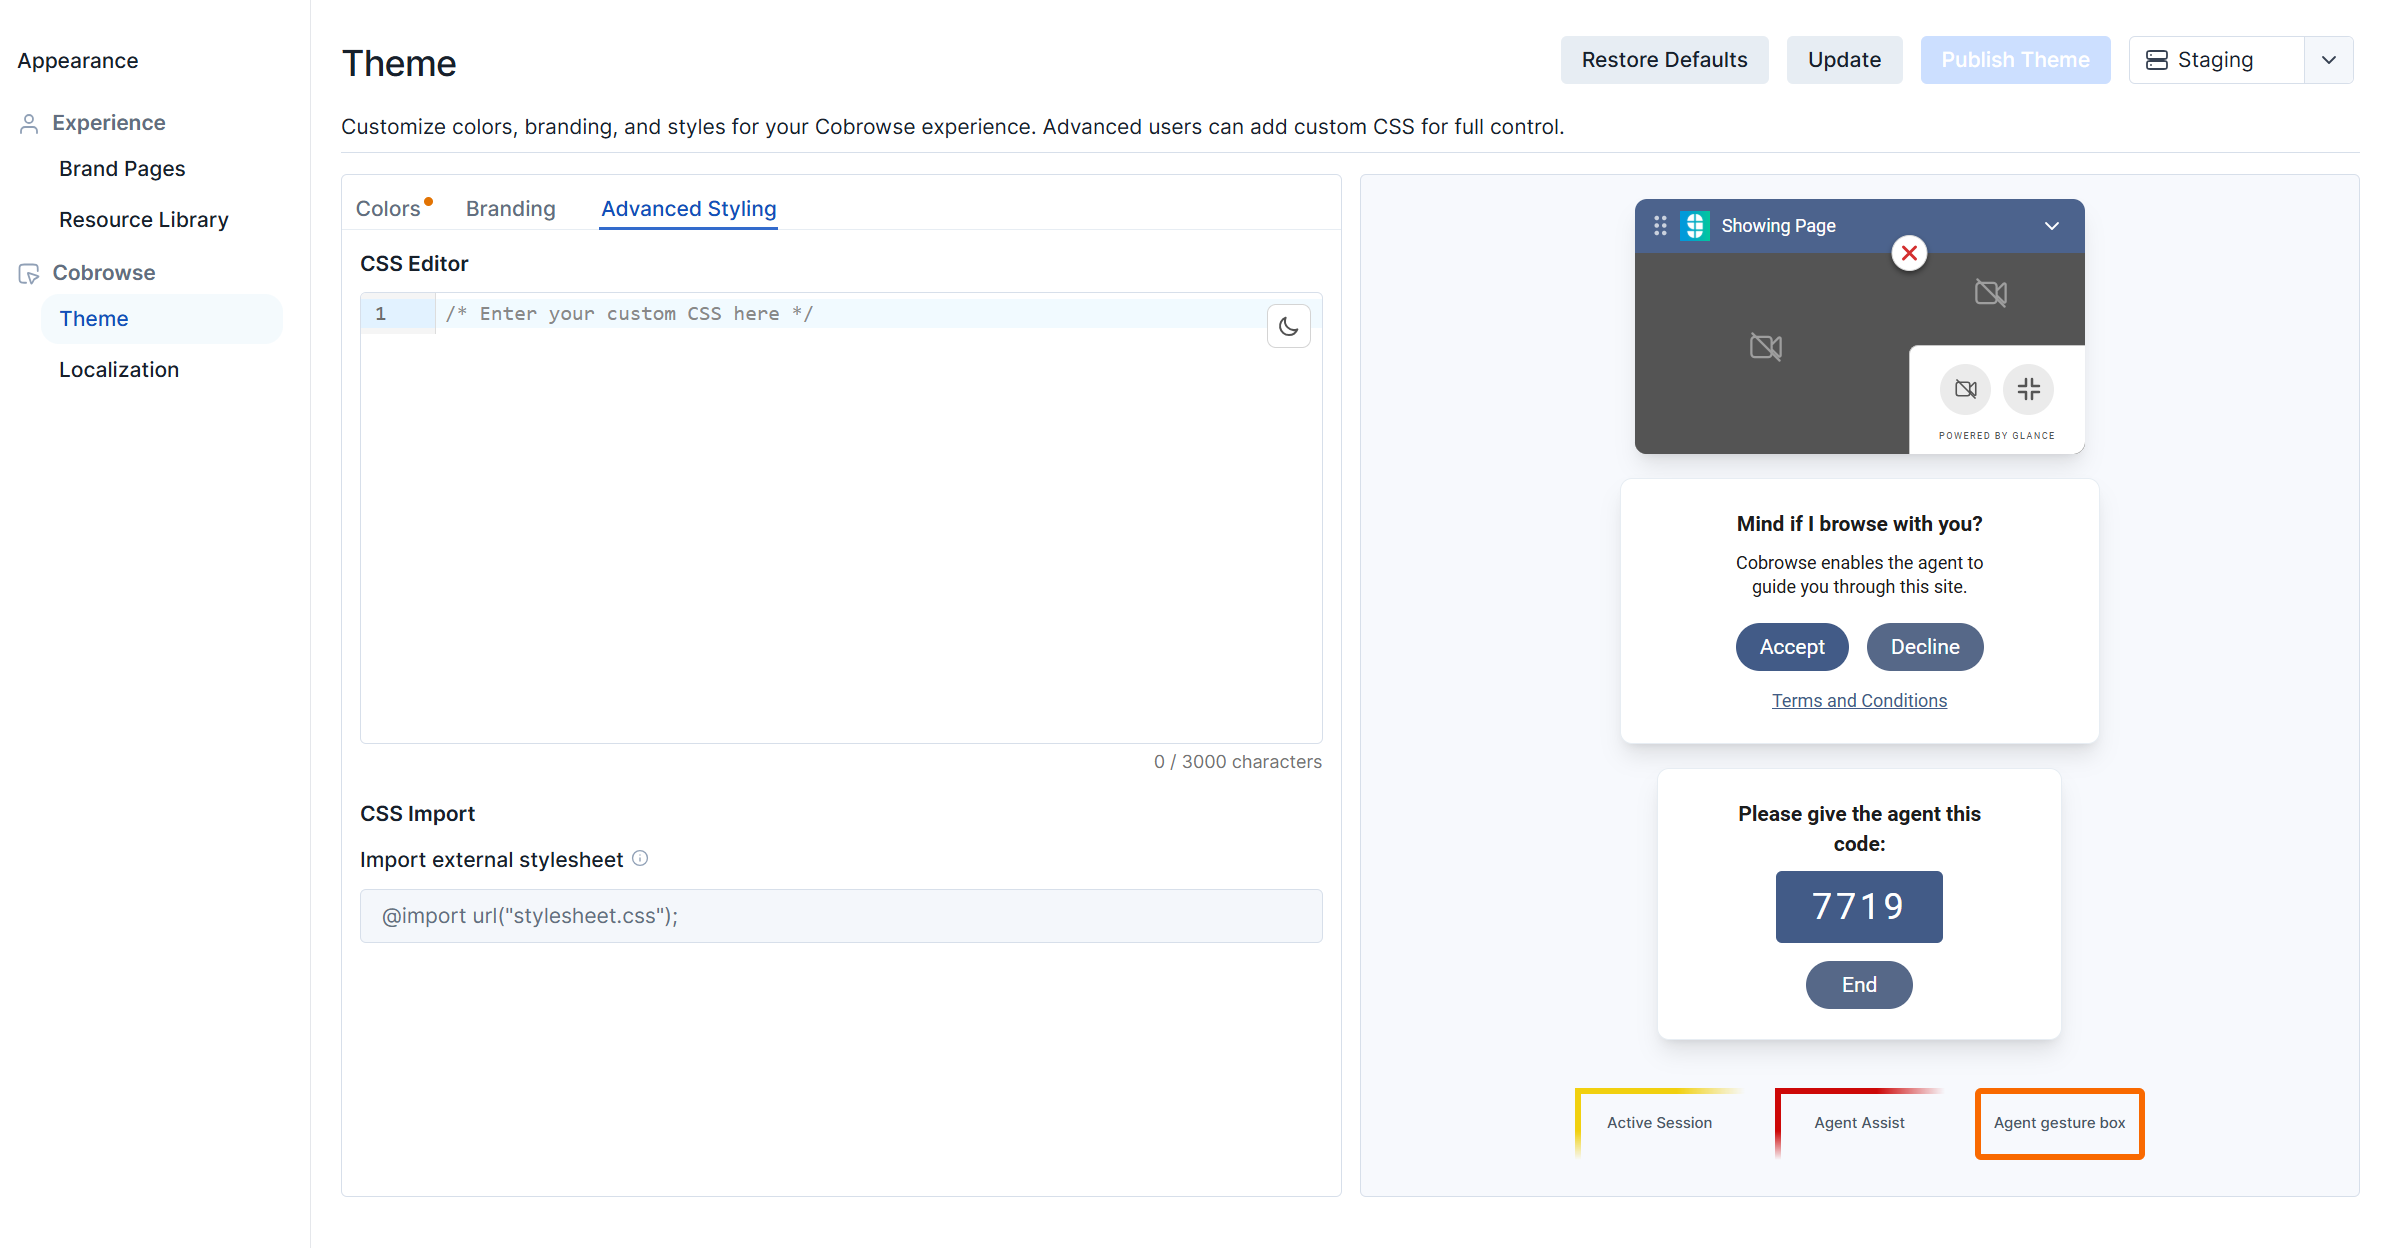This screenshot has height=1248, width=2394.
Task: Click the Experience person icon in sidebar
Action: tap(29, 123)
